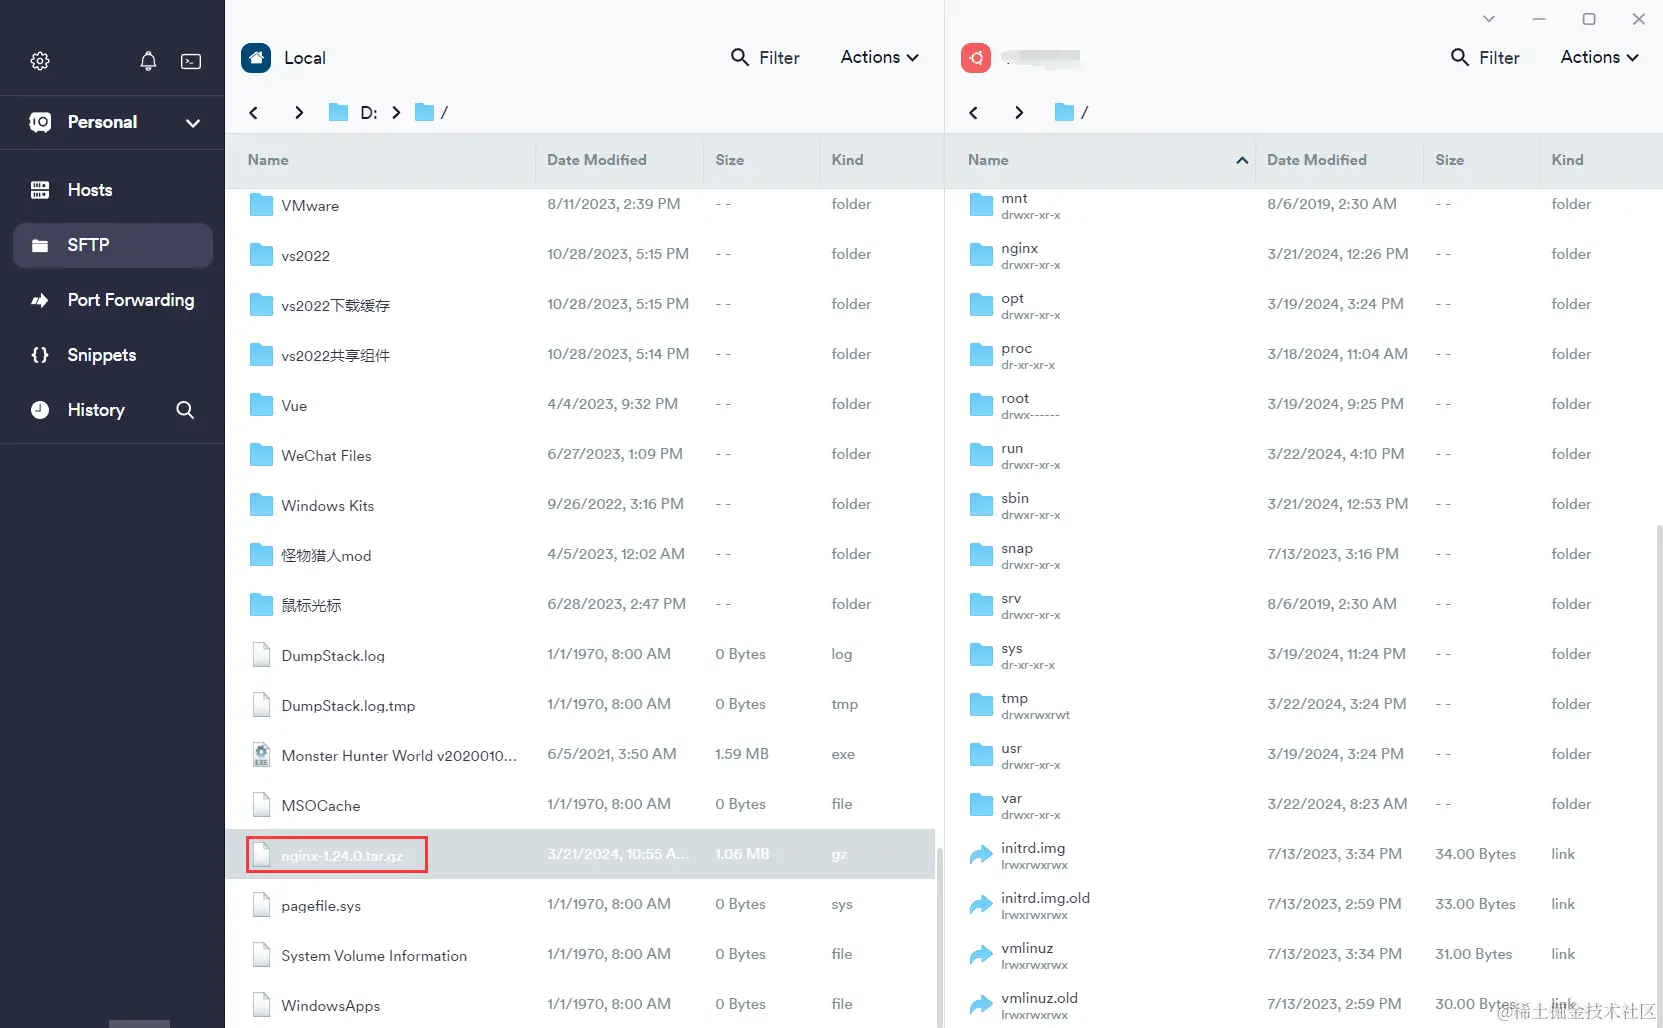Click vmlinuz.old link arrow icon
The width and height of the screenshot is (1663, 1028).
981,1005
